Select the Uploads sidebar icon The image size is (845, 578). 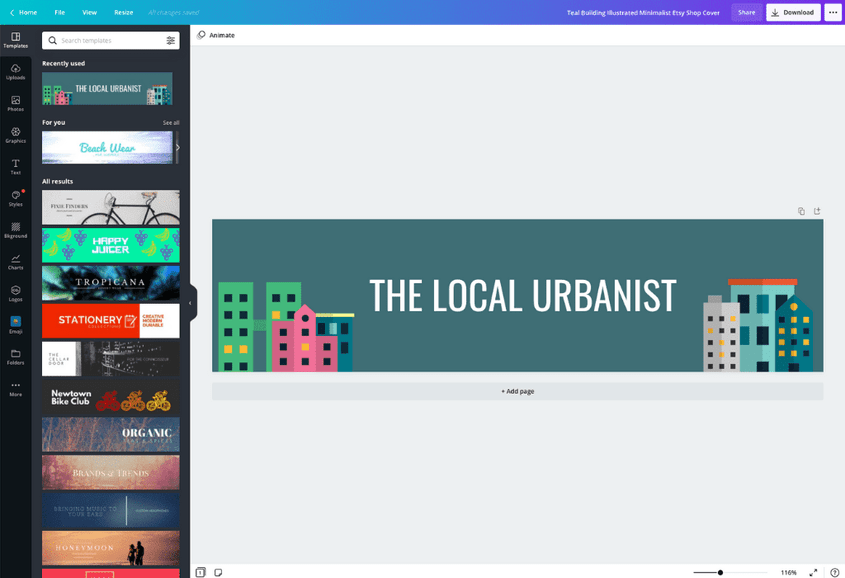click(15, 72)
